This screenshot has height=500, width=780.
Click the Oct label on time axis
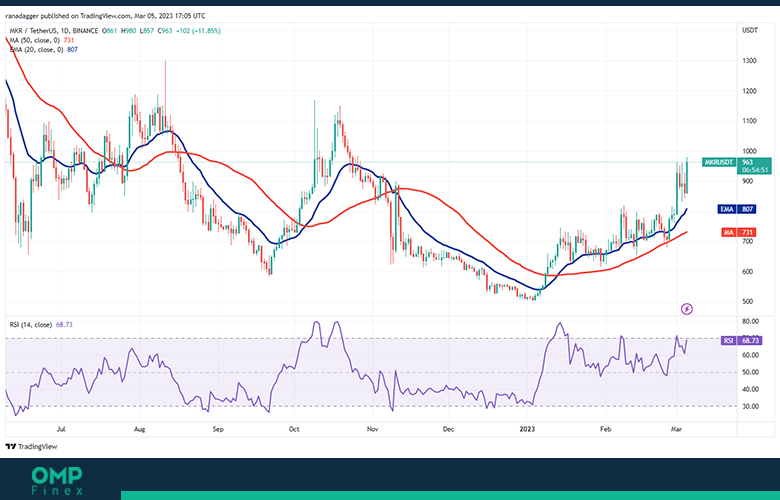tap(294, 429)
